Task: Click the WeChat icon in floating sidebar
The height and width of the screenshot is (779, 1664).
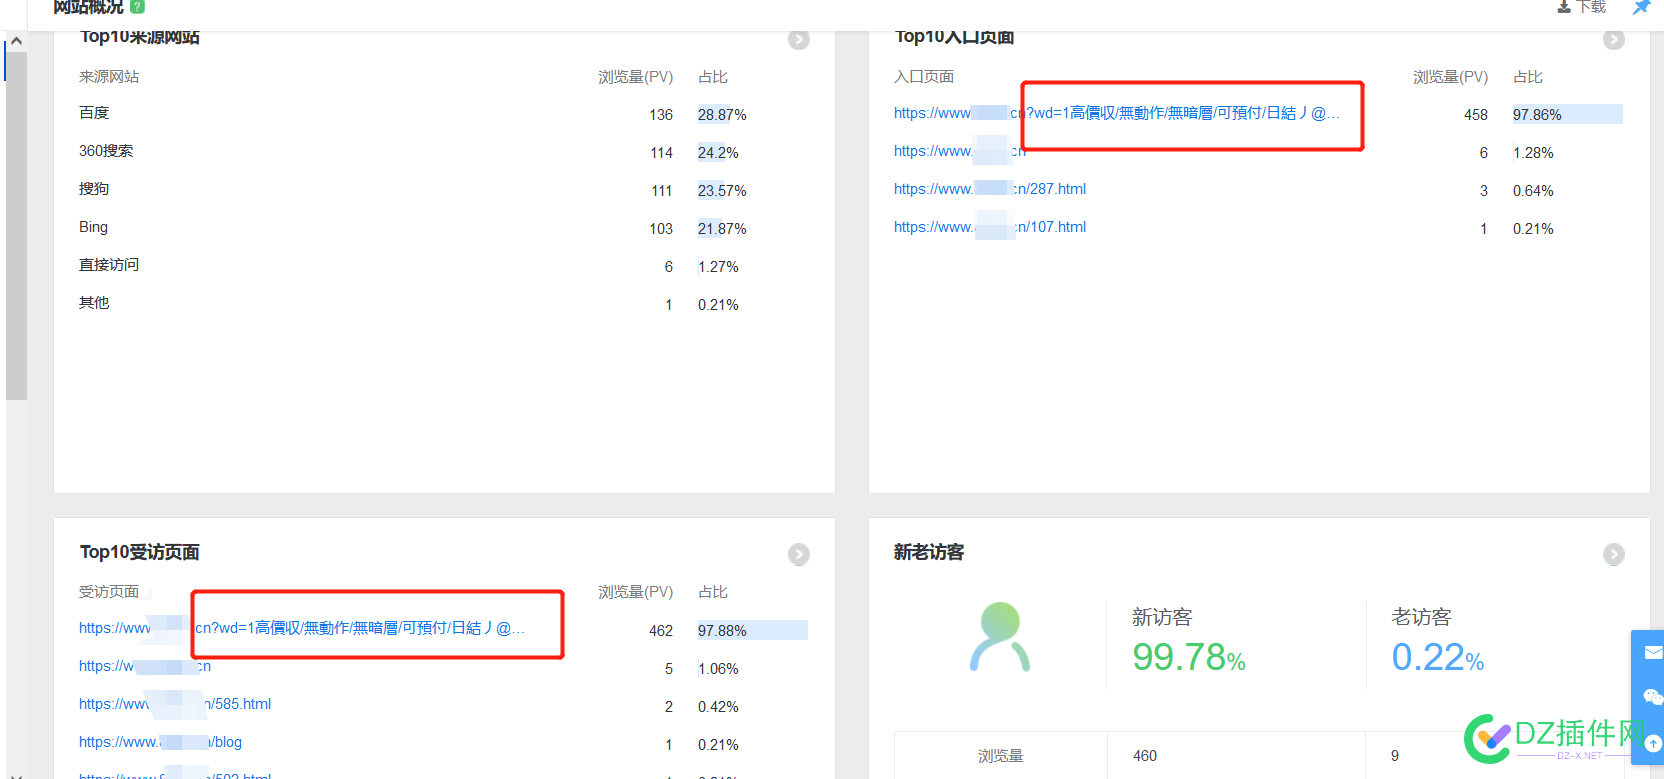Action: pyautogui.click(x=1653, y=697)
